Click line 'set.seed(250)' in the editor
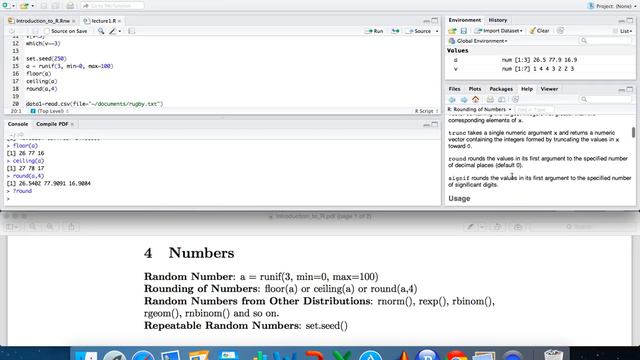 coord(46,59)
